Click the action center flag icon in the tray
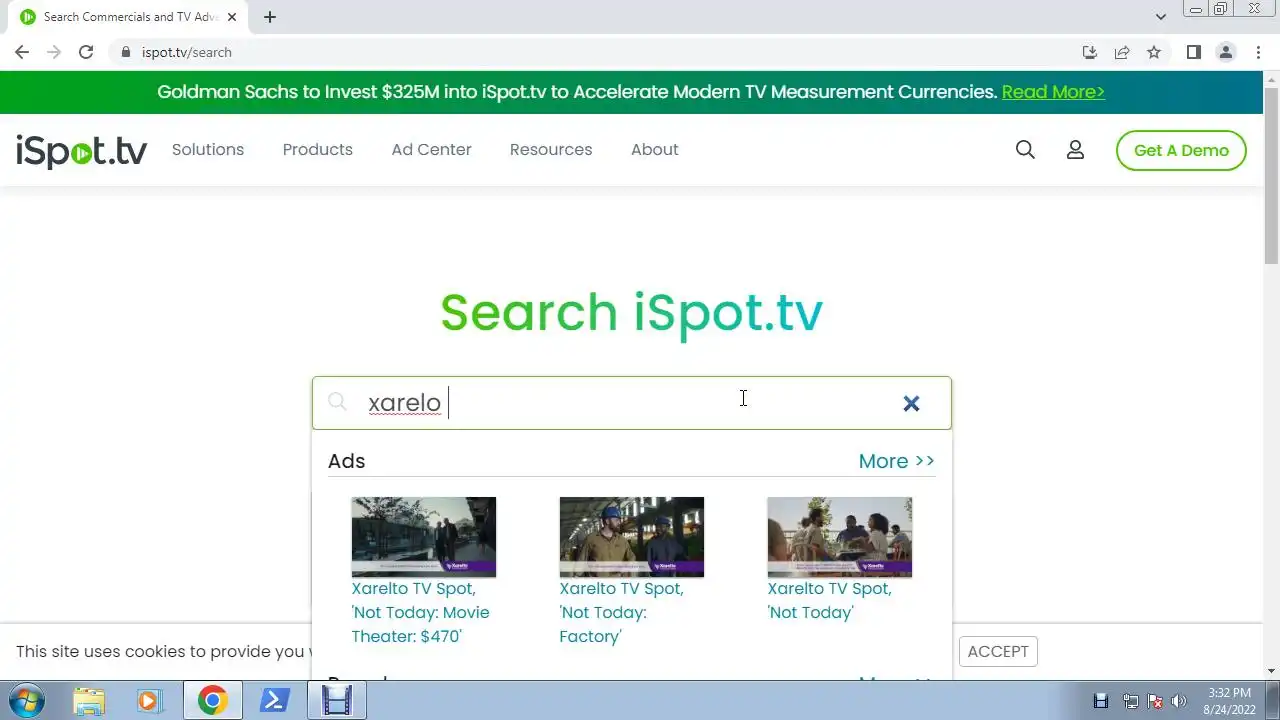 tap(1155, 701)
